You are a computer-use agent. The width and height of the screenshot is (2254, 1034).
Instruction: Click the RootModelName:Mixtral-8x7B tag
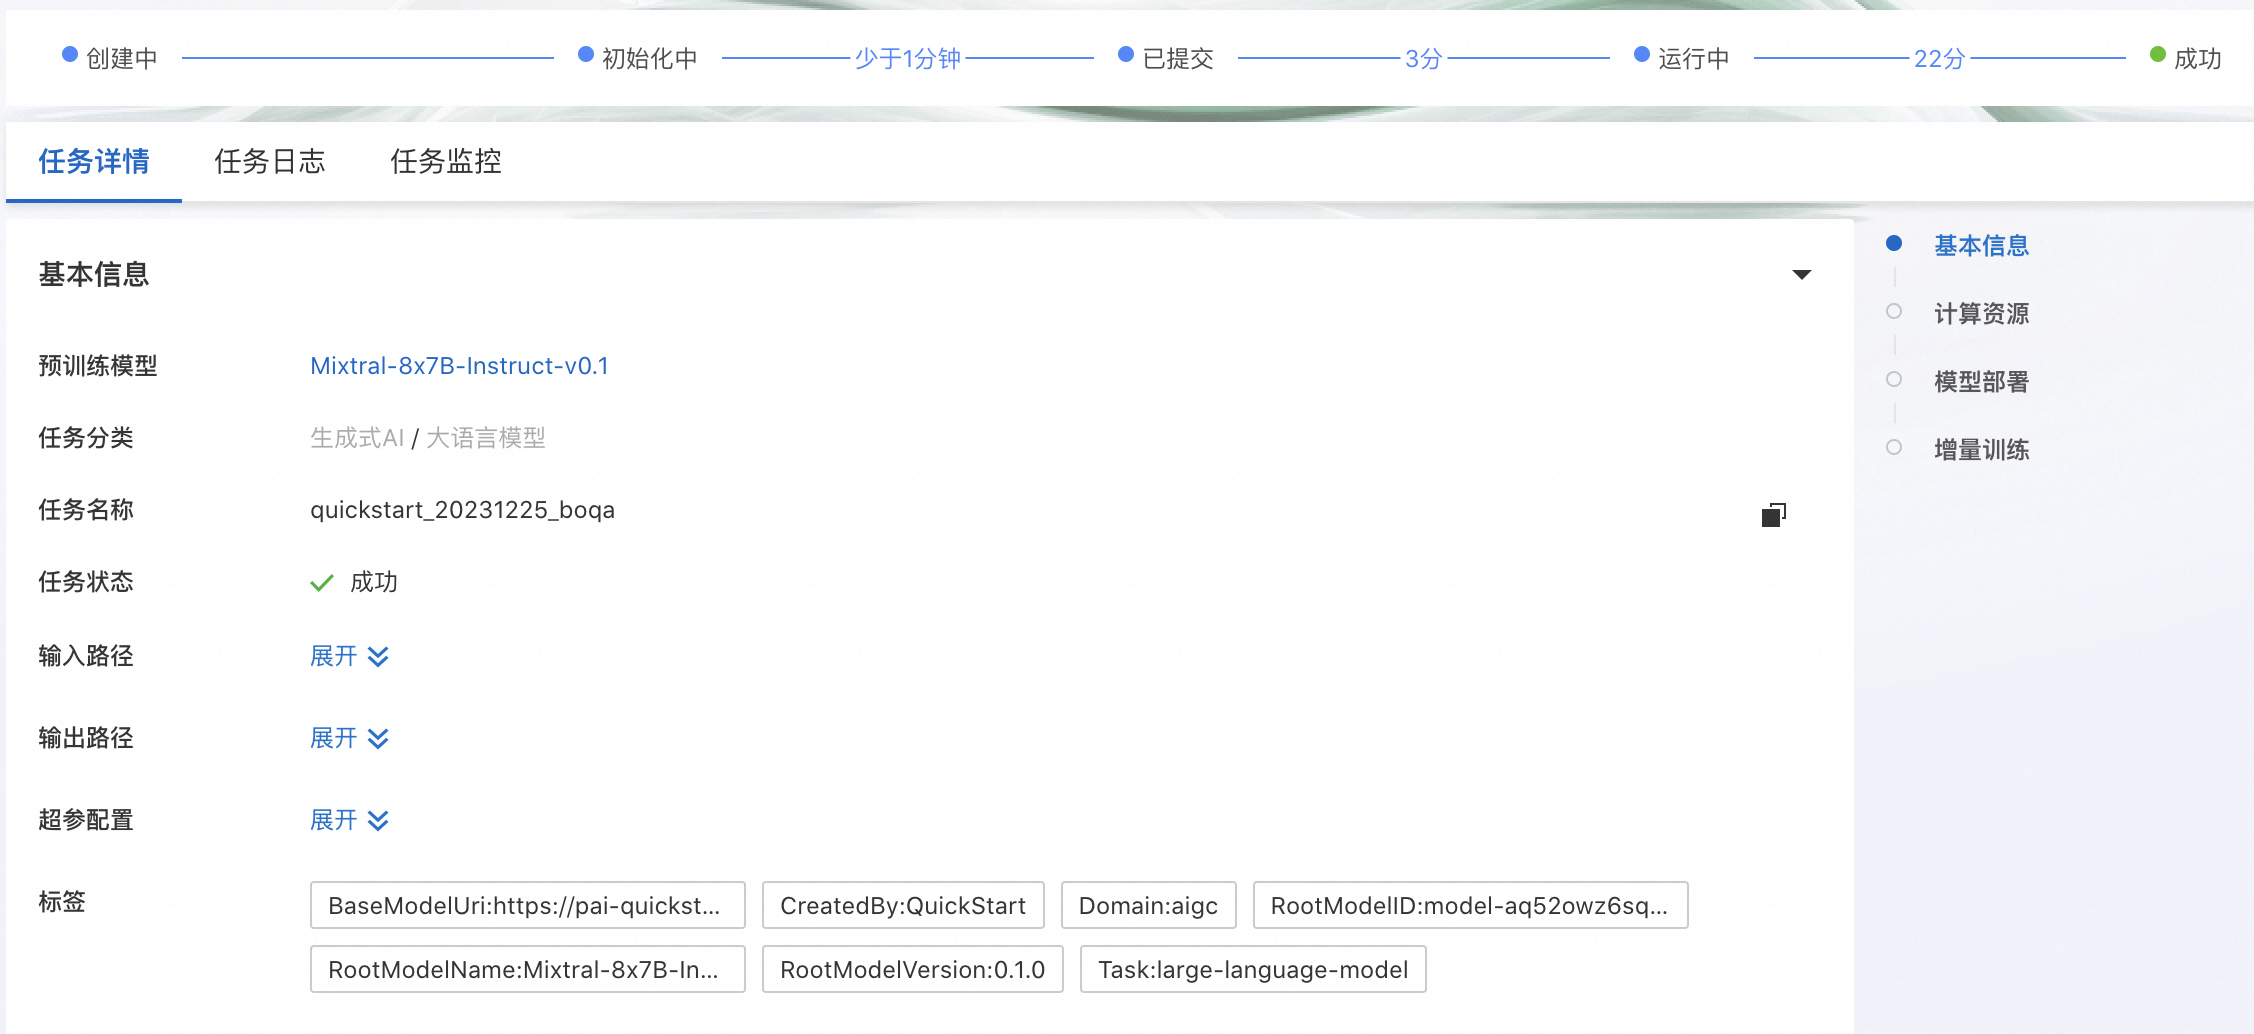pyautogui.click(x=528, y=969)
